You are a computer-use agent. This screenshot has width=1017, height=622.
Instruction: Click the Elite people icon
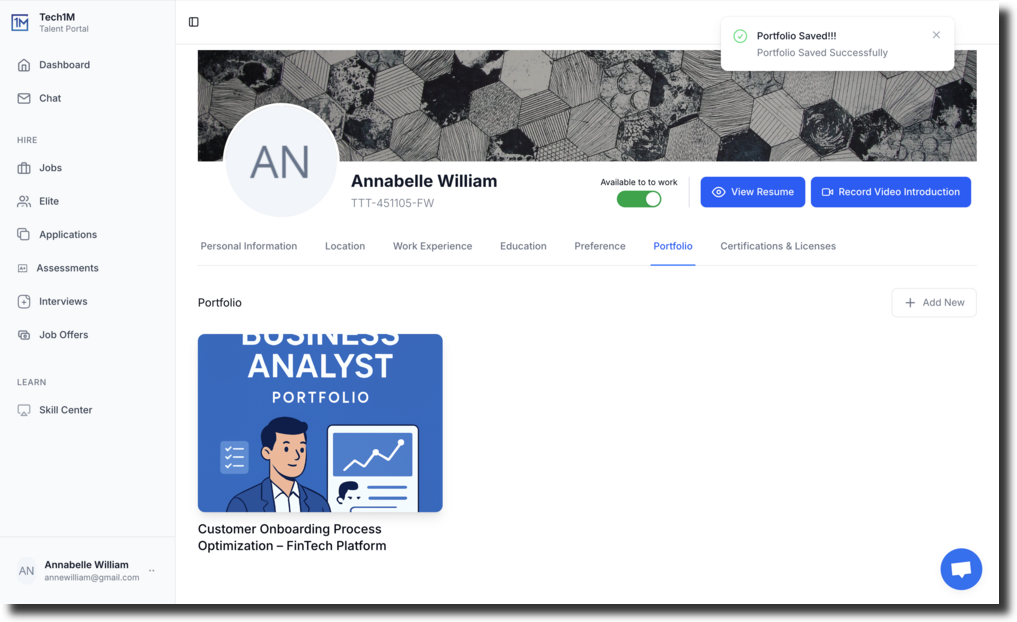[24, 202]
